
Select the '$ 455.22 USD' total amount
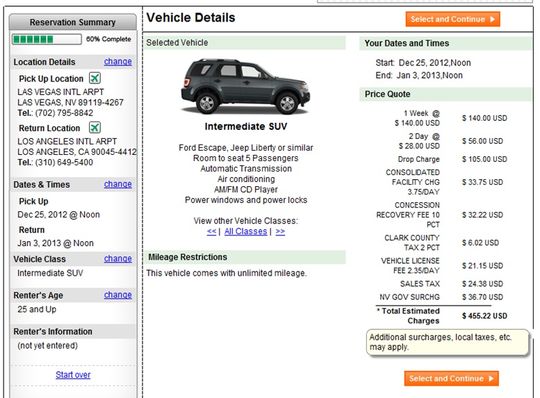click(485, 316)
